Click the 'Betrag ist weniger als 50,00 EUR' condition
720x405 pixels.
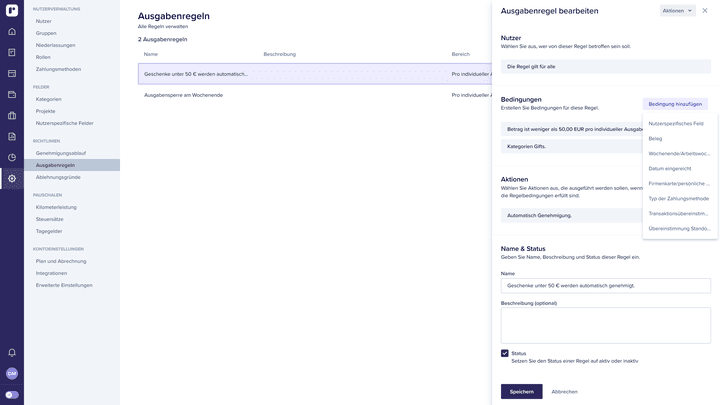point(572,129)
